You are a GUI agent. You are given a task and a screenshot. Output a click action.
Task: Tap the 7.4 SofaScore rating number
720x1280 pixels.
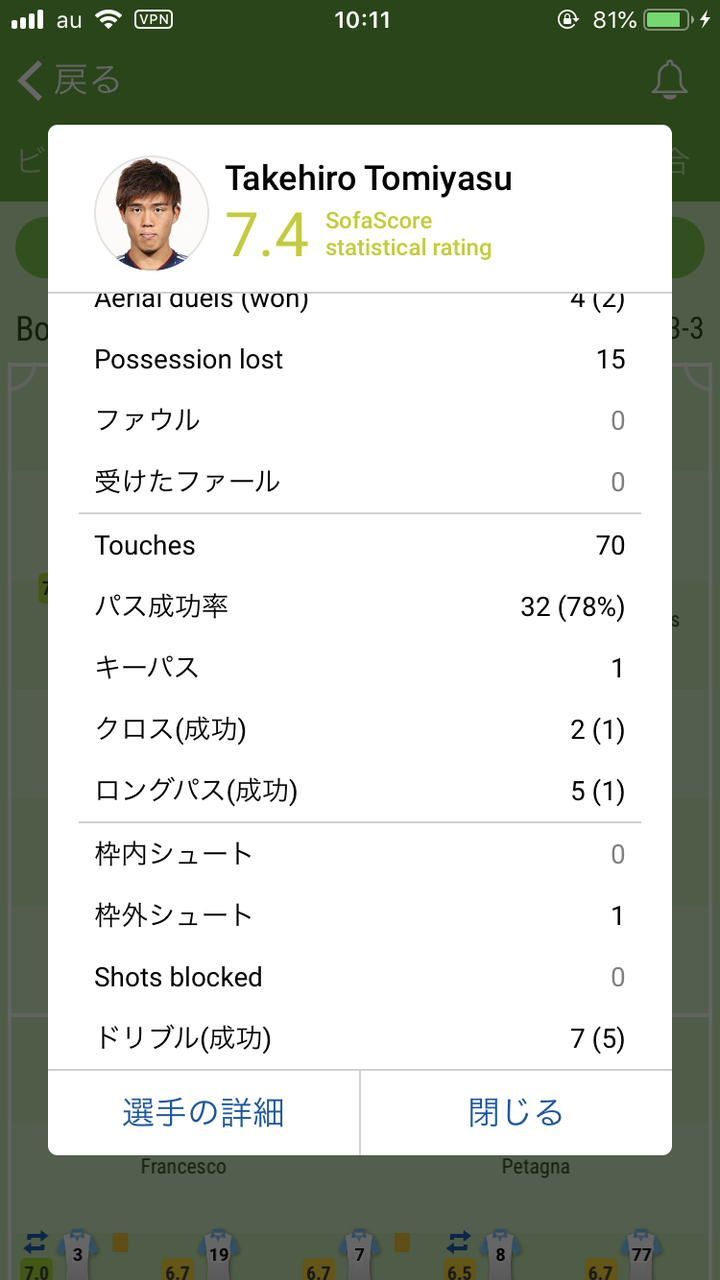point(266,234)
